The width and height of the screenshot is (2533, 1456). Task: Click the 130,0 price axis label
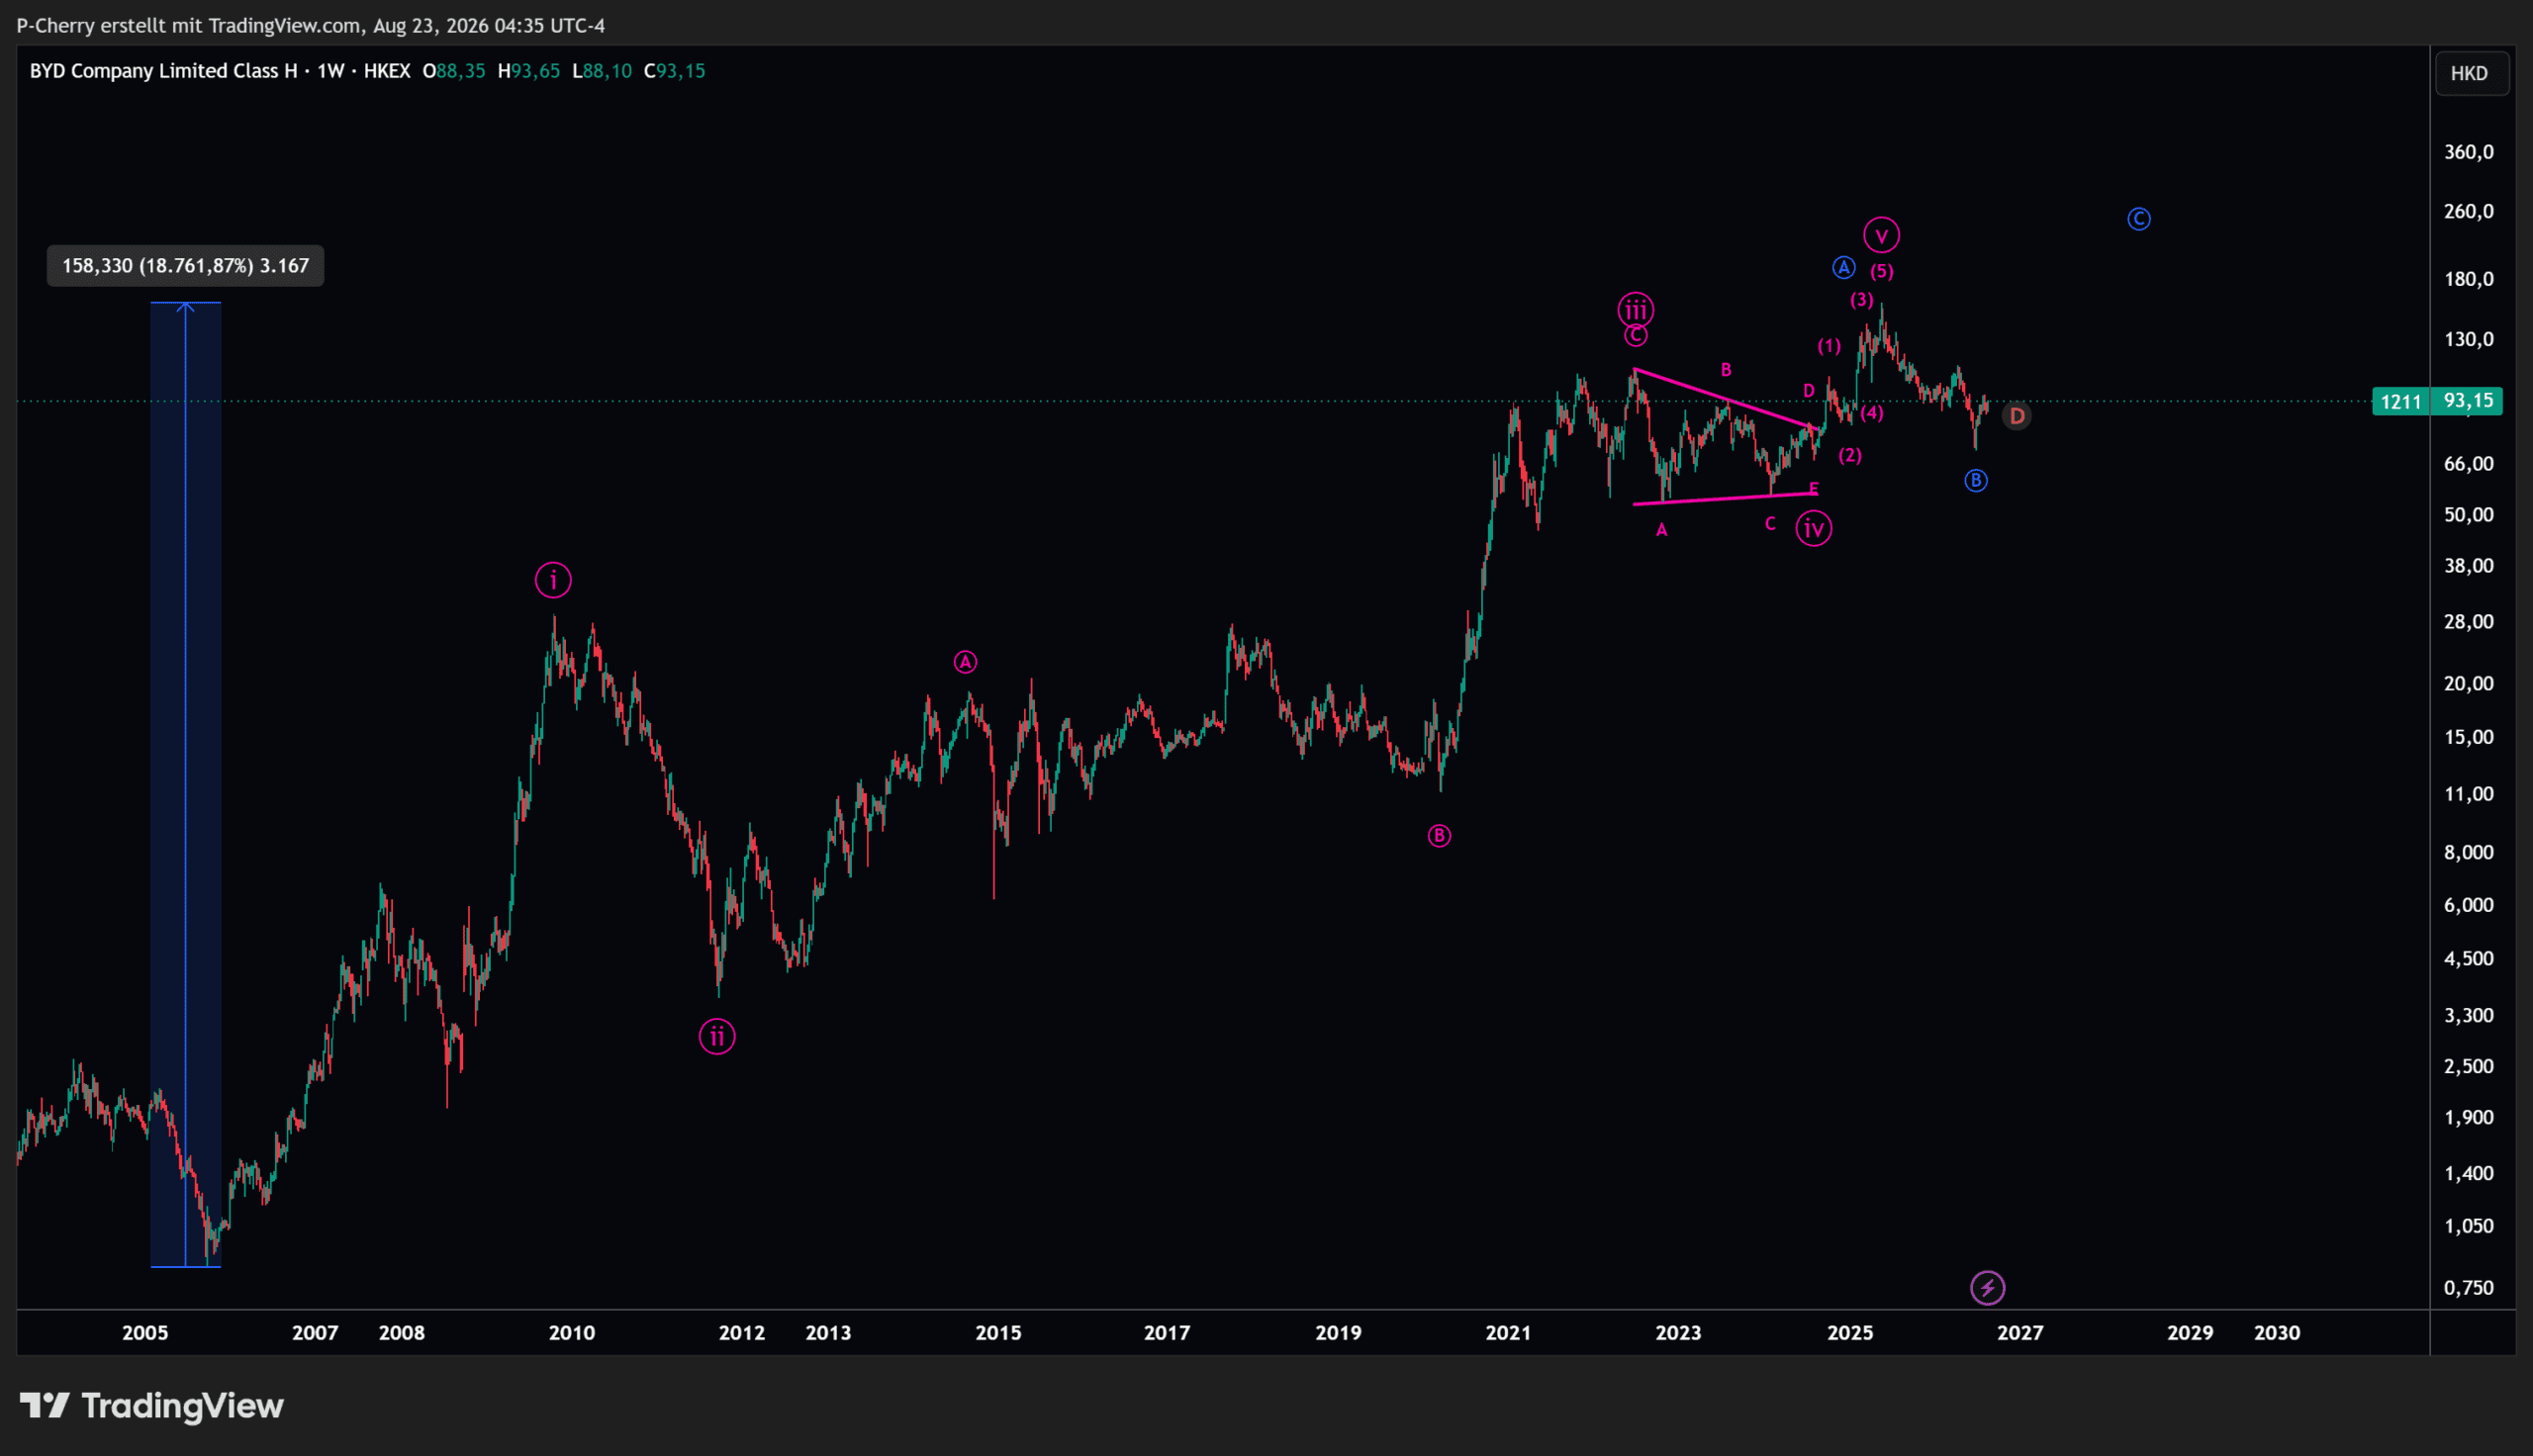(x=2469, y=339)
